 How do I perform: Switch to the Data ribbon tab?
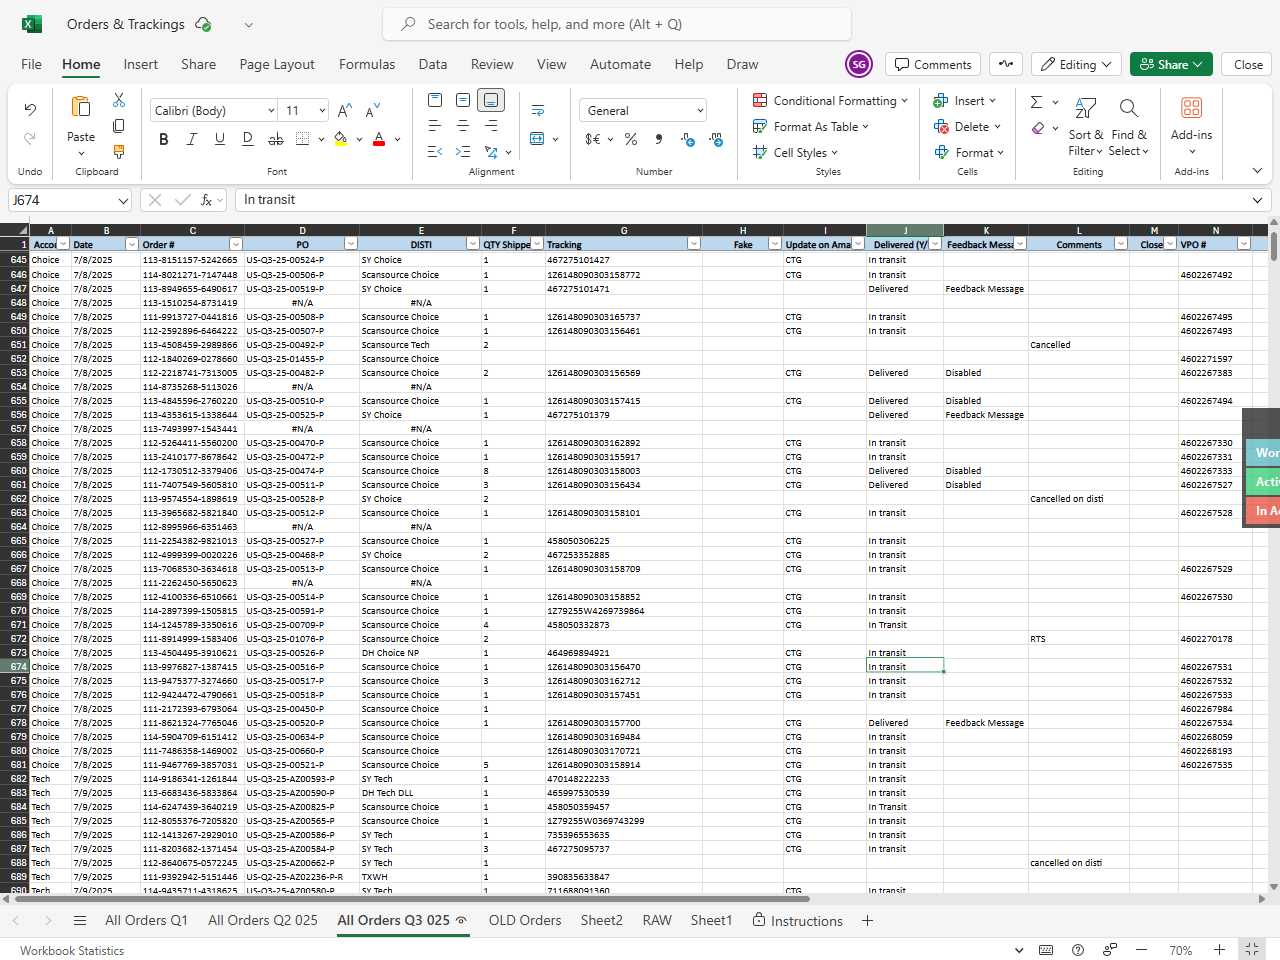pyautogui.click(x=433, y=64)
